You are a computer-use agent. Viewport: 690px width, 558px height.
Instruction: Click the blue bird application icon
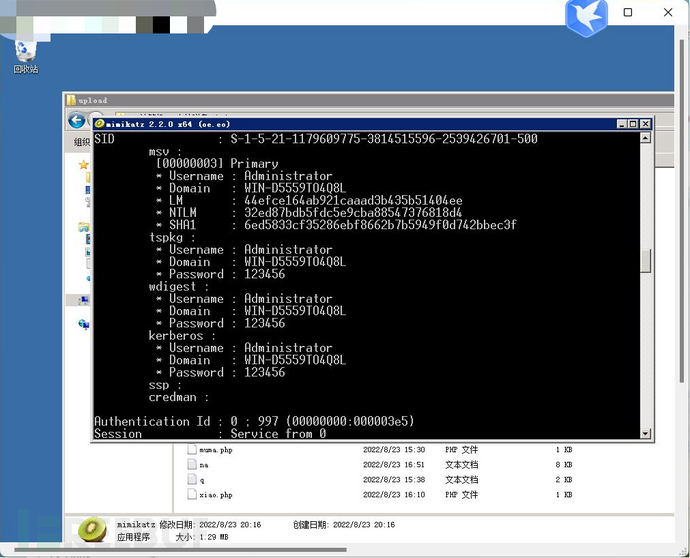[x=587, y=17]
